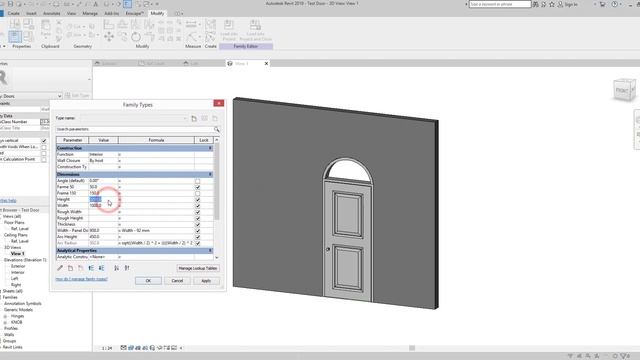The height and width of the screenshot is (360, 640).
Task: Click the Paste icon in Clipboard panel
Action: tap(46, 25)
